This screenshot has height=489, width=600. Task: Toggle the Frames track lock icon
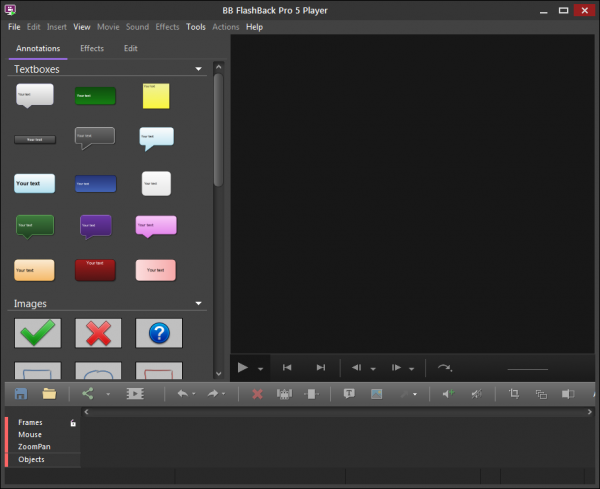pyautogui.click(x=73, y=423)
